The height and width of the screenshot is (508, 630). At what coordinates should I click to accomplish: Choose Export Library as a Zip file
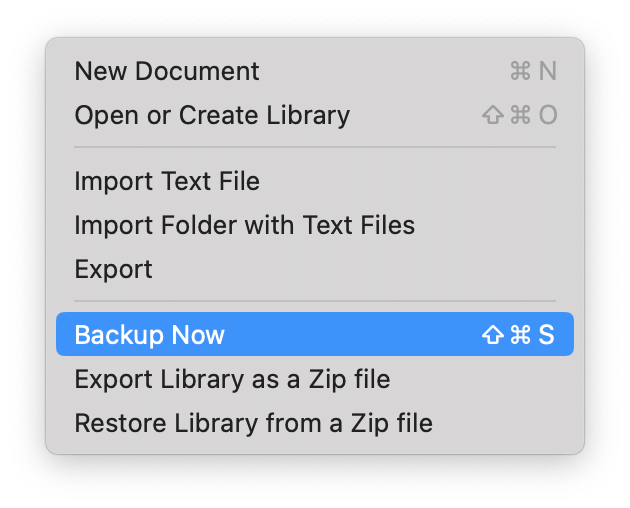point(315,379)
